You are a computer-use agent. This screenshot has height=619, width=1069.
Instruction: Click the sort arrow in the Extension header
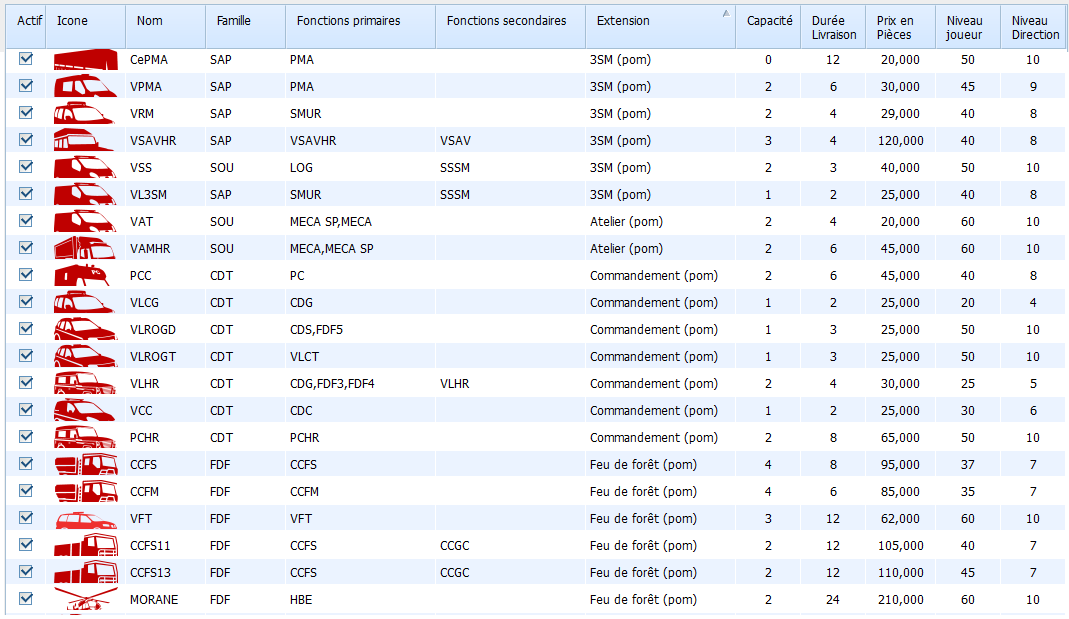(x=725, y=14)
